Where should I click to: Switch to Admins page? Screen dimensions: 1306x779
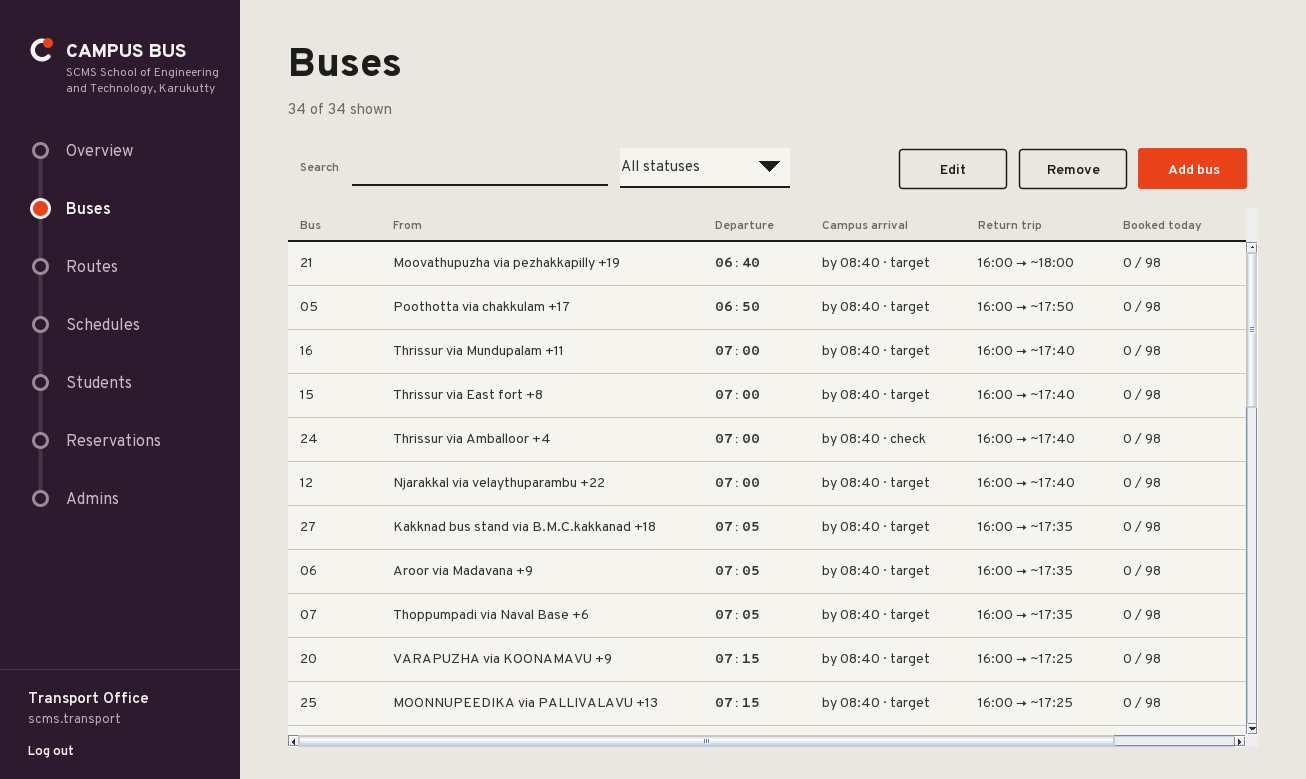click(x=92, y=499)
